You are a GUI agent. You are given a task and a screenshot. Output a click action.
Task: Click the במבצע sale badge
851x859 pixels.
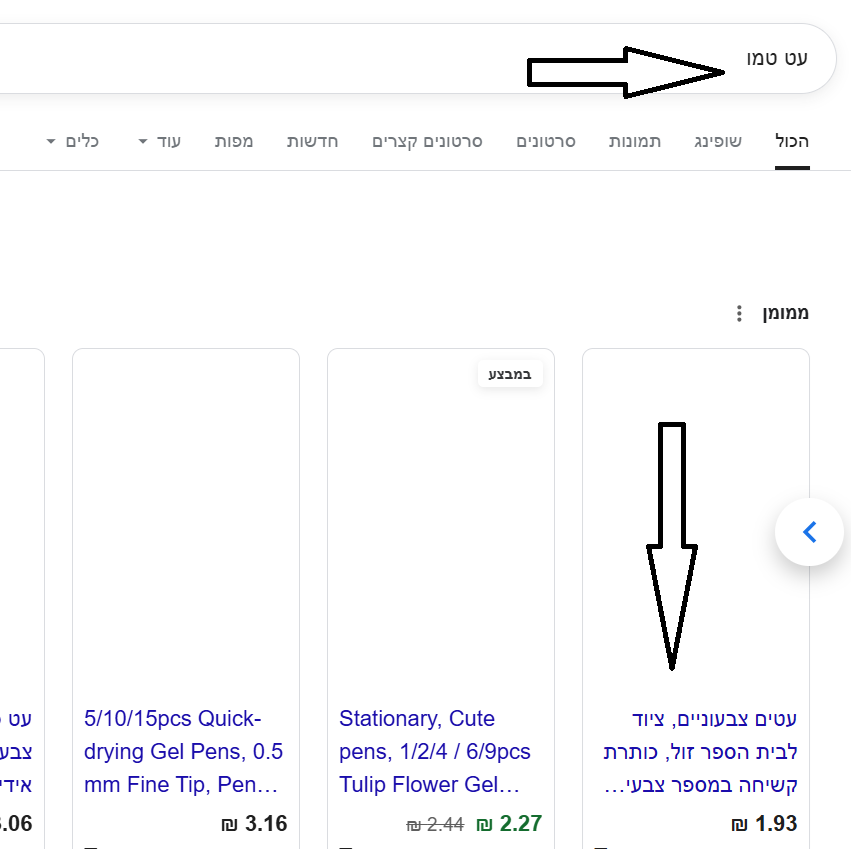click(x=510, y=375)
